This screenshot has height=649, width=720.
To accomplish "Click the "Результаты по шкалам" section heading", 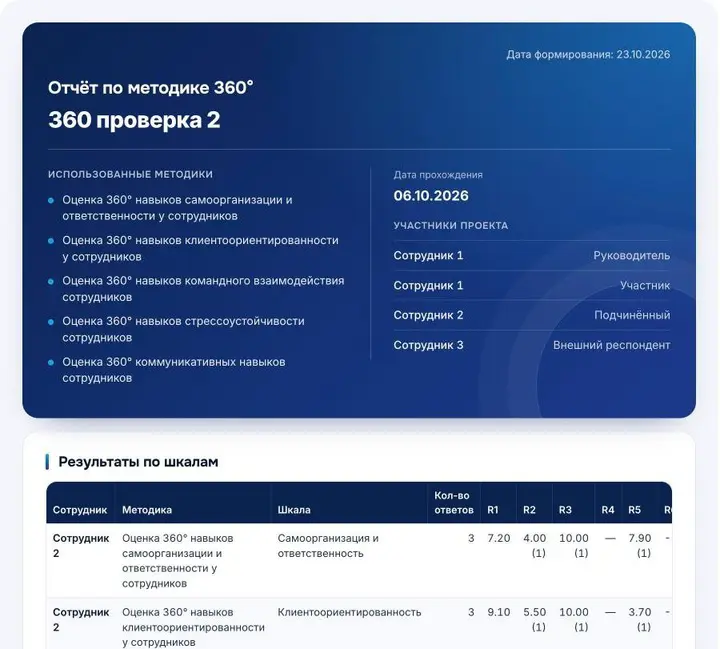I will tap(138, 462).
